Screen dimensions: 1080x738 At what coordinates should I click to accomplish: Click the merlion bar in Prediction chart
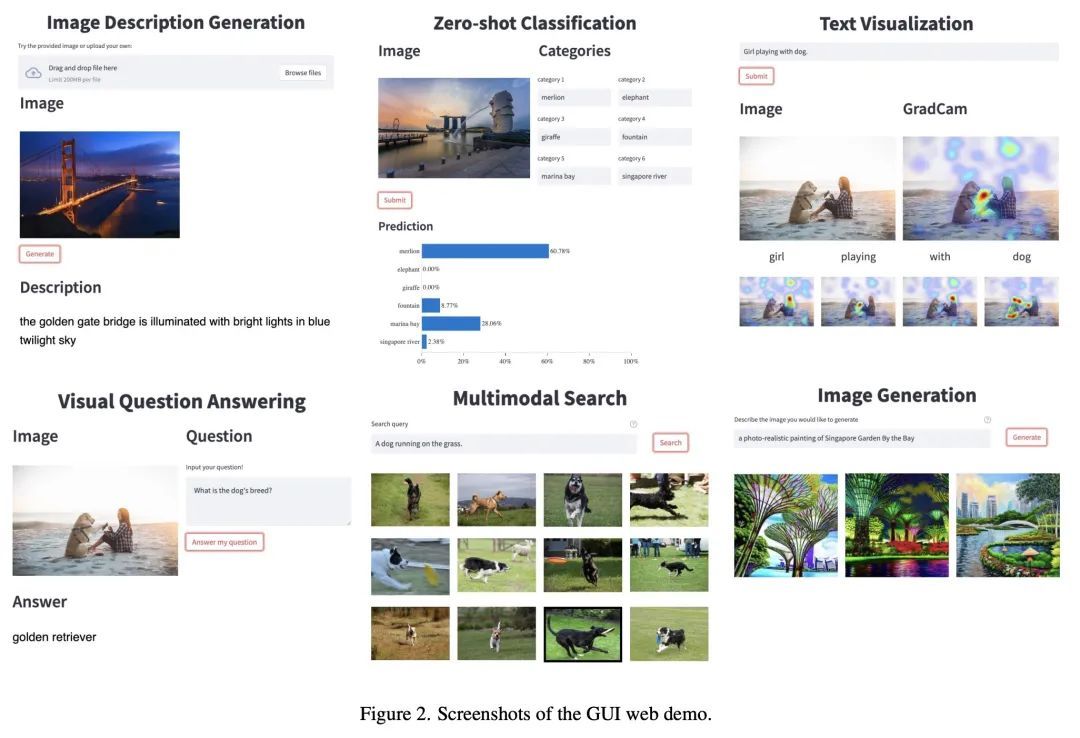[485, 251]
